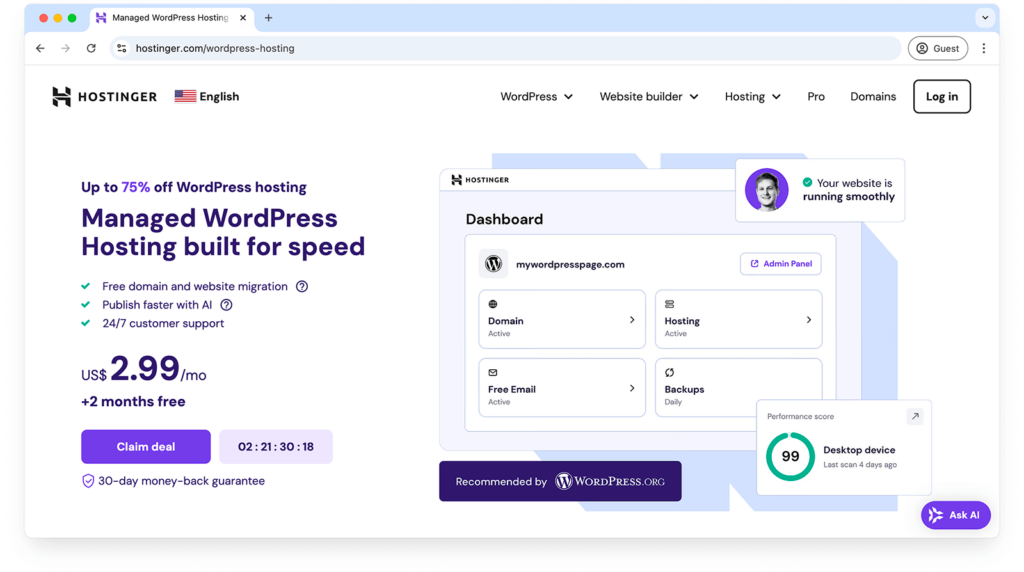Open performance score via the arrow icon
Screen dimensions: 1024x572
[x=915, y=416]
